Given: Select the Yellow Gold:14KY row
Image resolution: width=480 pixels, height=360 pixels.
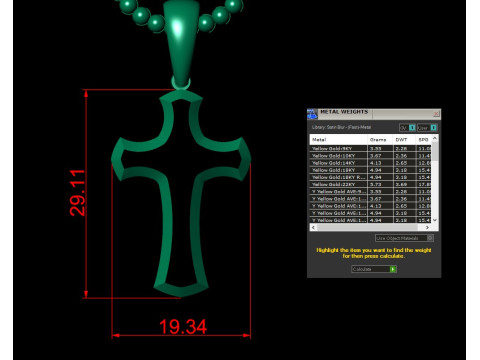Looking at the screenshot, I should [x=370, y=163].
